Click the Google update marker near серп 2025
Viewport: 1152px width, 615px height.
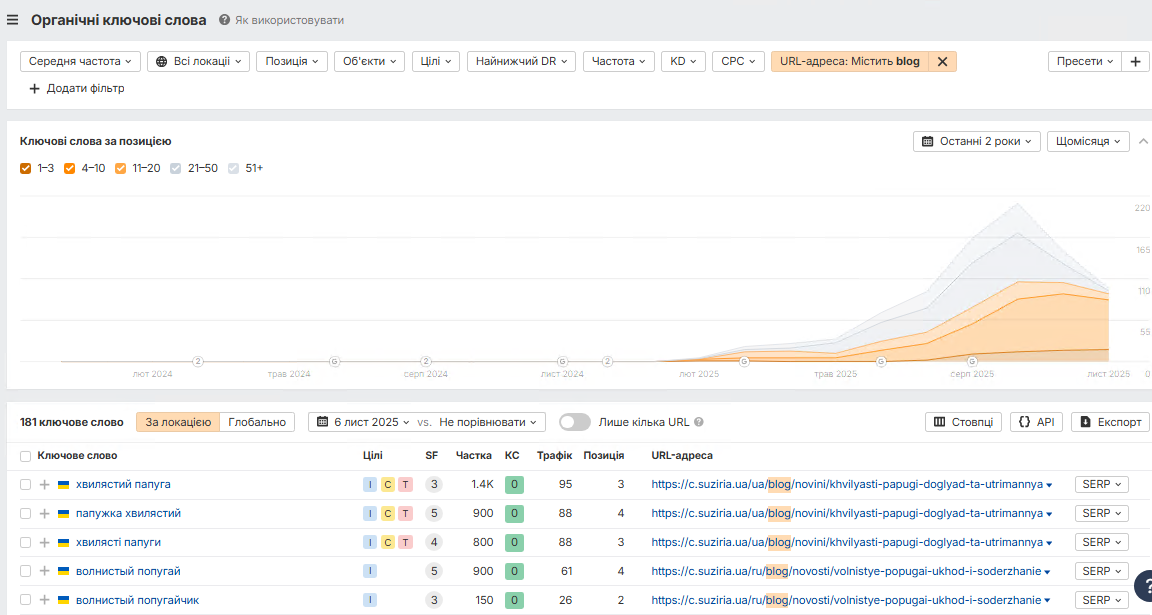(972, 362)
